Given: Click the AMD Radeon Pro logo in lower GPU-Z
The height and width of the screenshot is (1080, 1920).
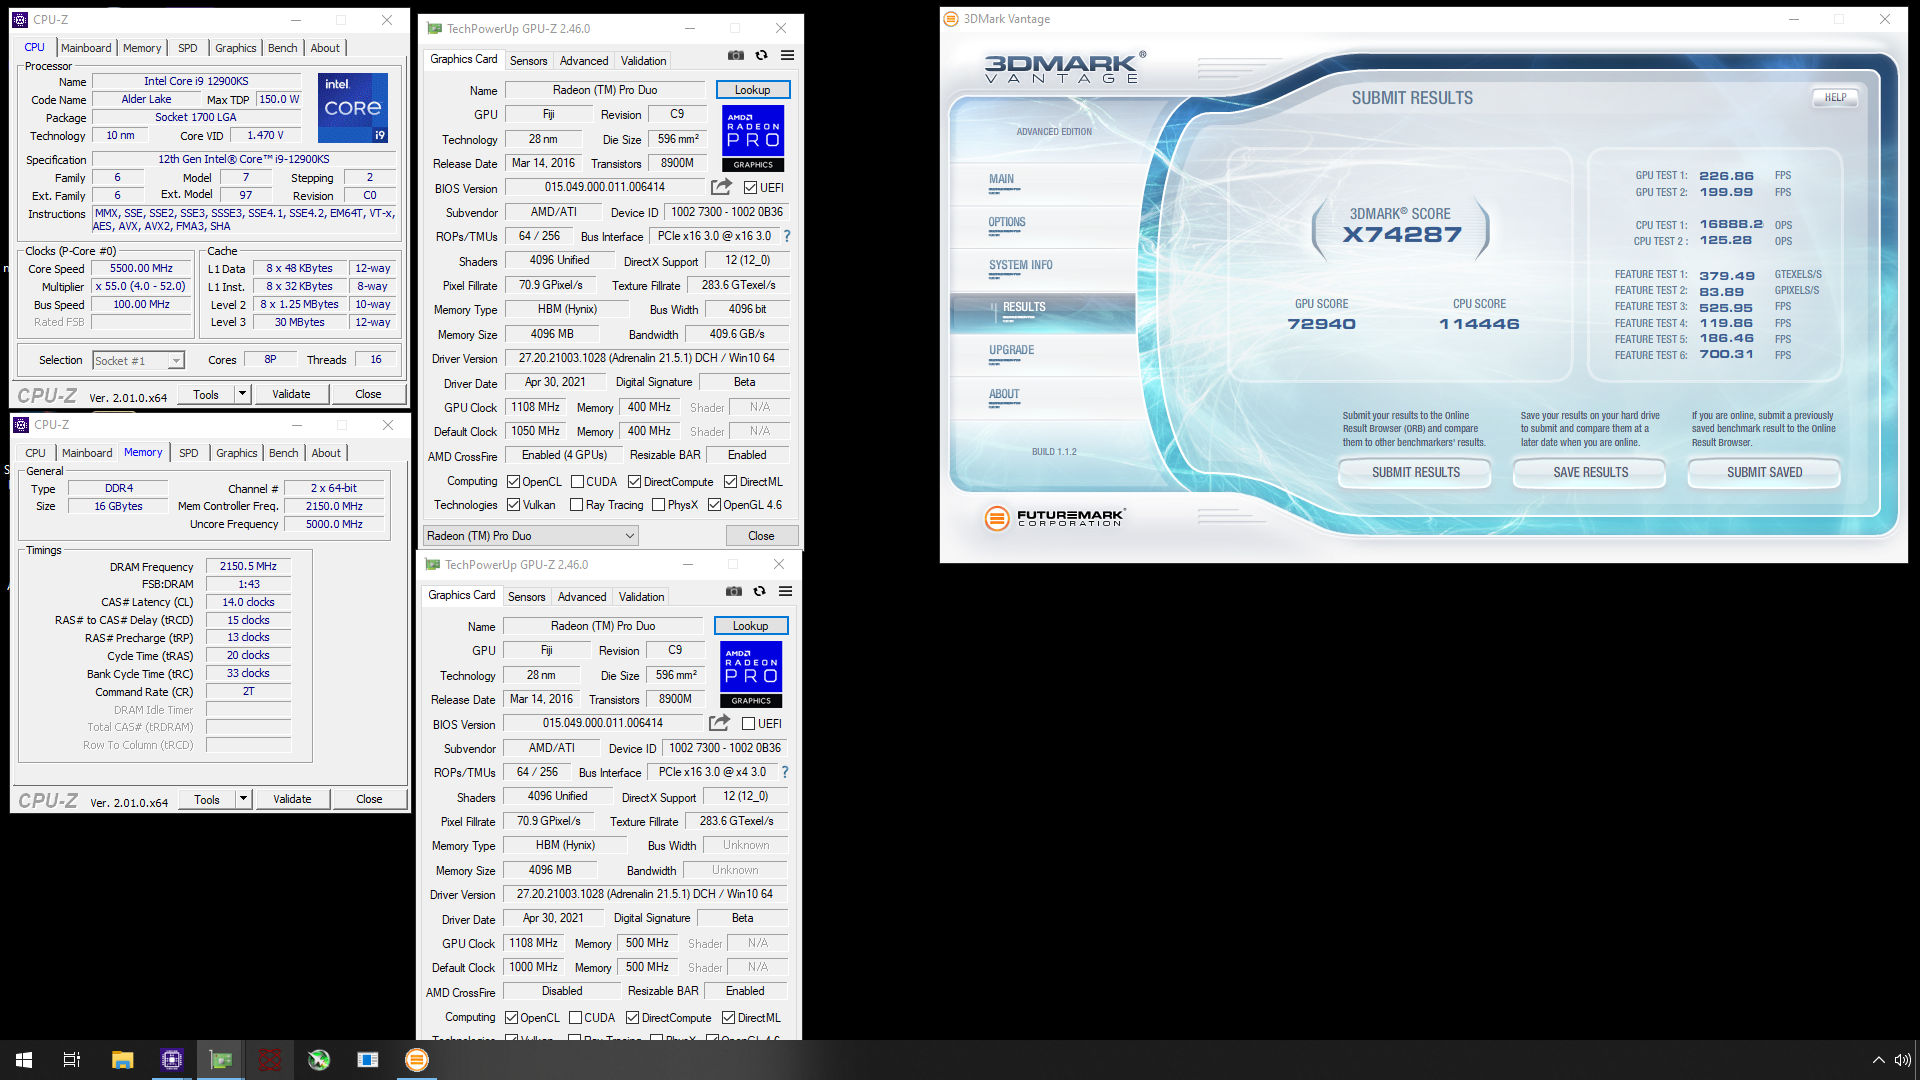Looking at the screenshot, I should (751, 674).
